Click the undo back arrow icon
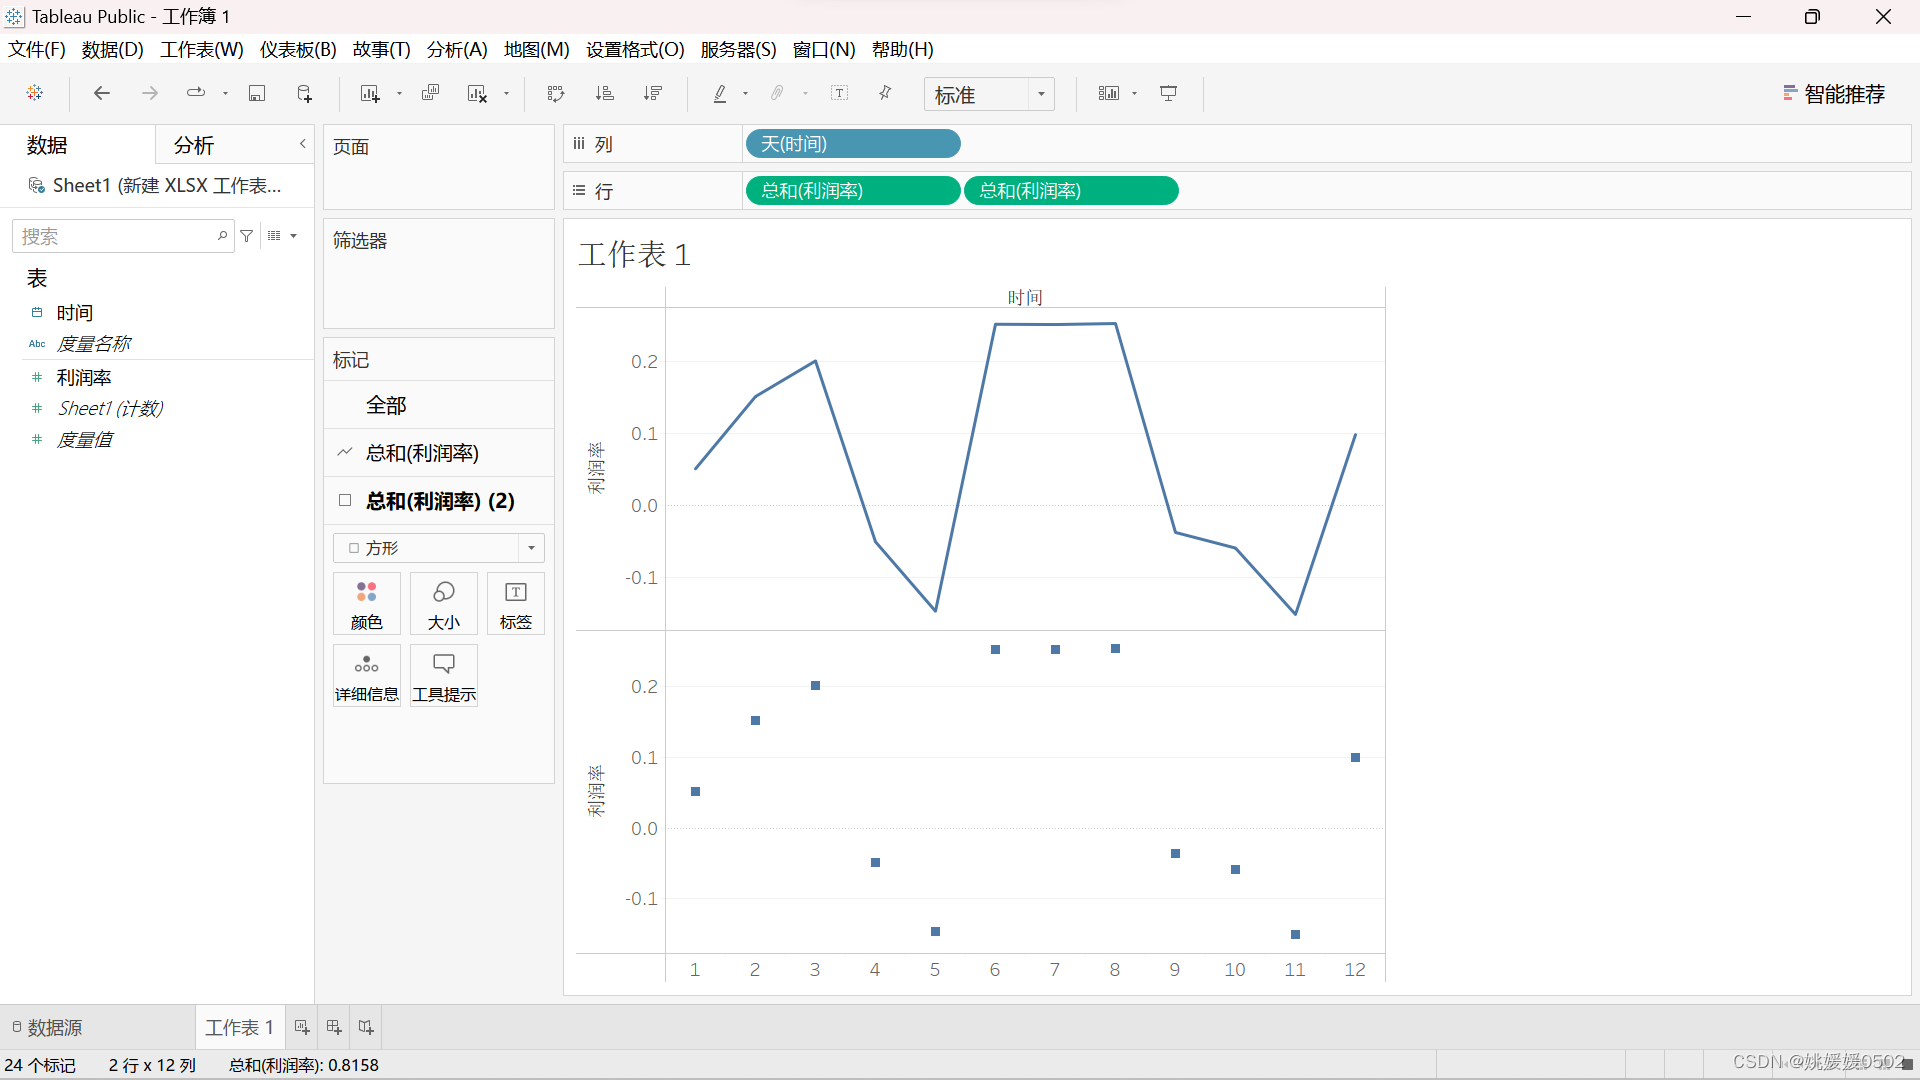The image size is (1920, 1080). click(x=101, y=93)
